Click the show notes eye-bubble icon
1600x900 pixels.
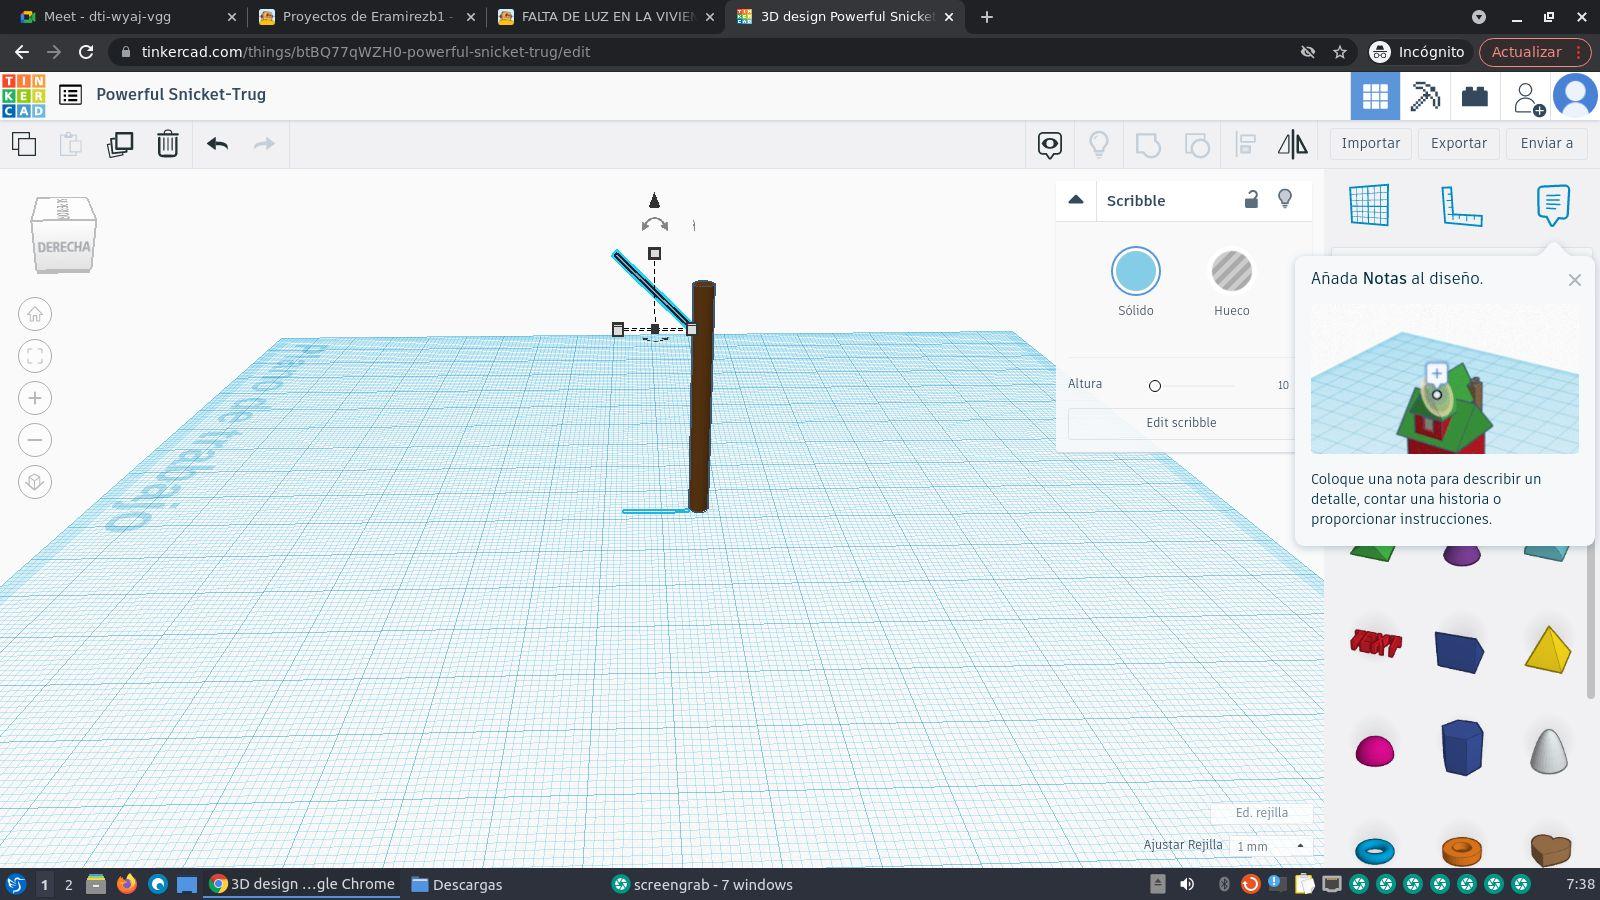(x=1050, y=145)
